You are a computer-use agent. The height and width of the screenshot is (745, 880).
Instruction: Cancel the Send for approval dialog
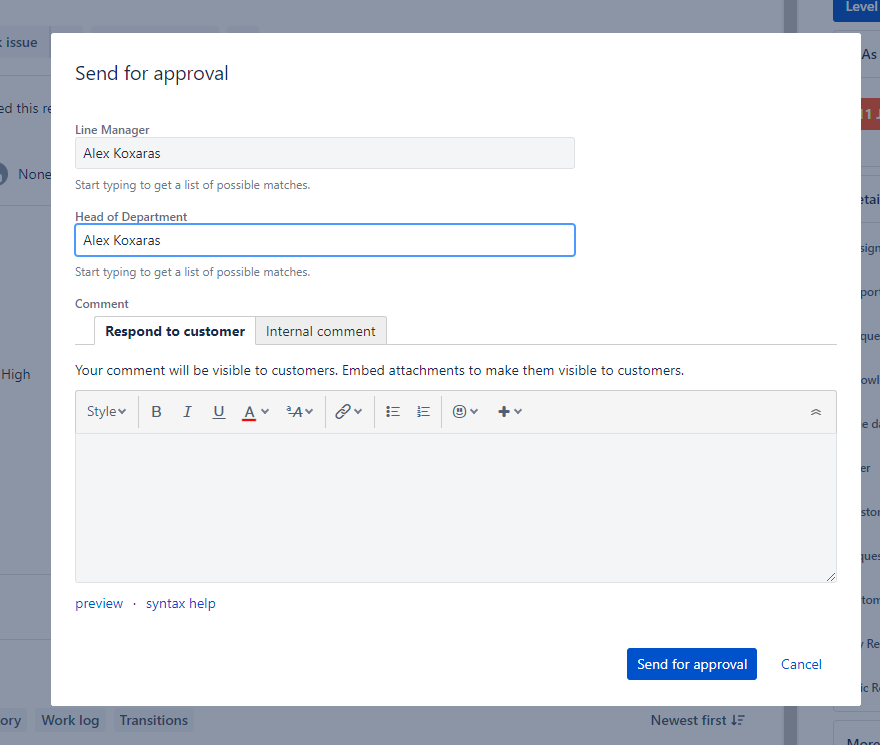[801, 664]
